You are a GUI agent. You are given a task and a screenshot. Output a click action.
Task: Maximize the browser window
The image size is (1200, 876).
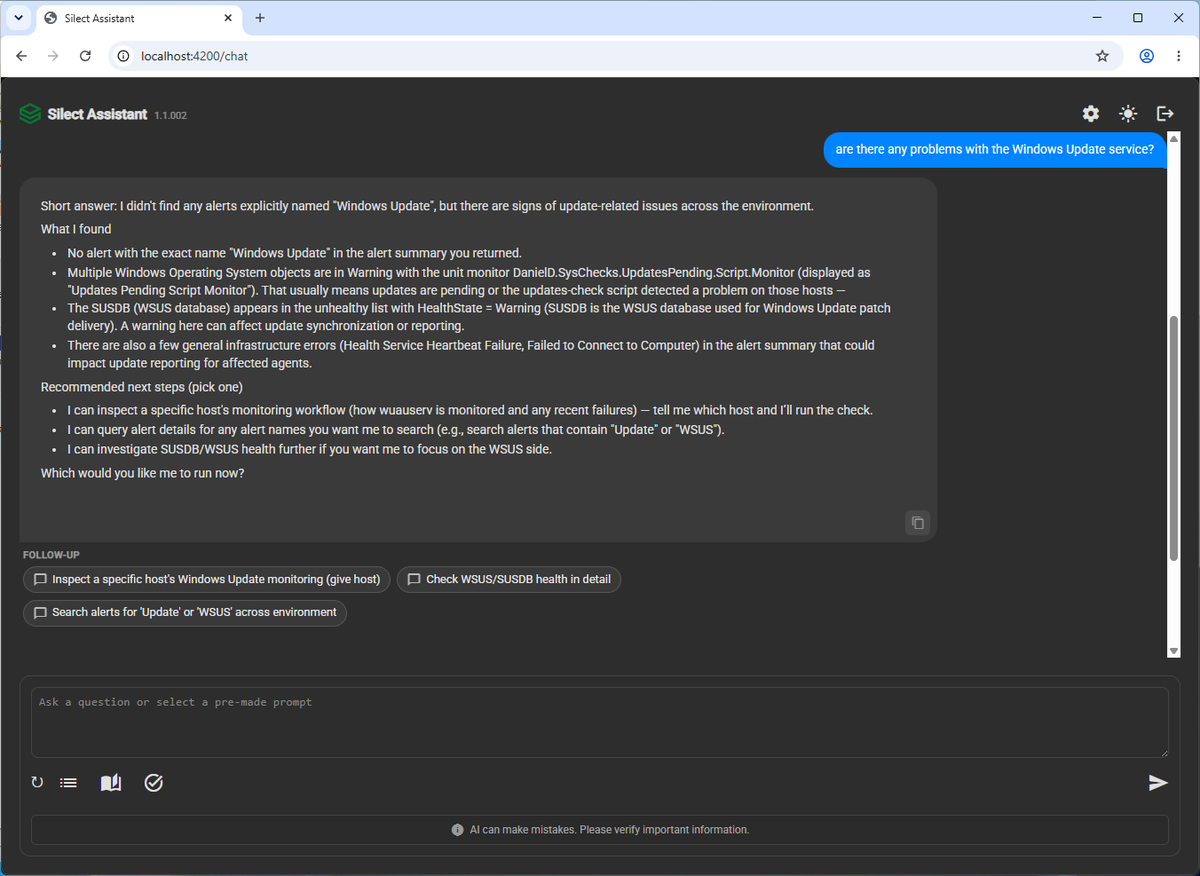(1138, 18)
